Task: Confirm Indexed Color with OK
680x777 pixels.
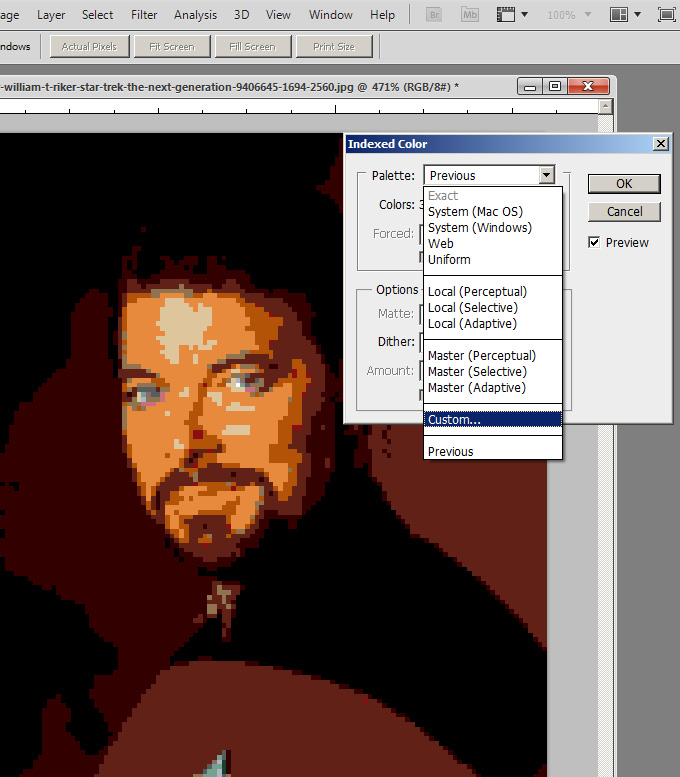Action: [x=624, y=184]
